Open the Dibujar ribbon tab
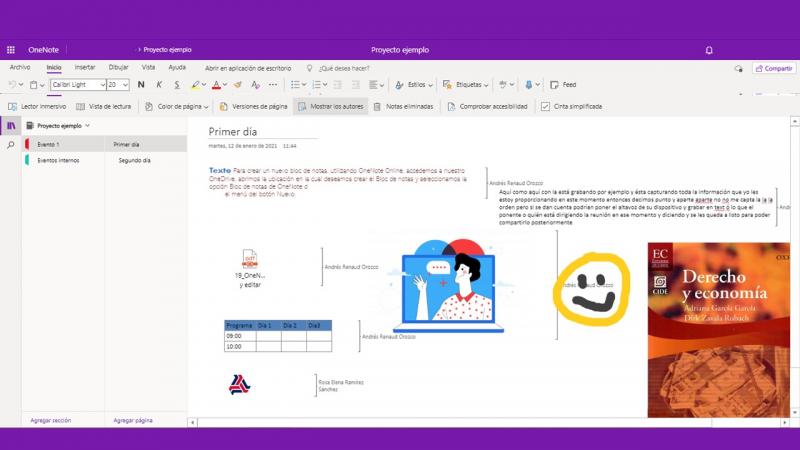This screenshot has height=450, width=800. point(118,67)
